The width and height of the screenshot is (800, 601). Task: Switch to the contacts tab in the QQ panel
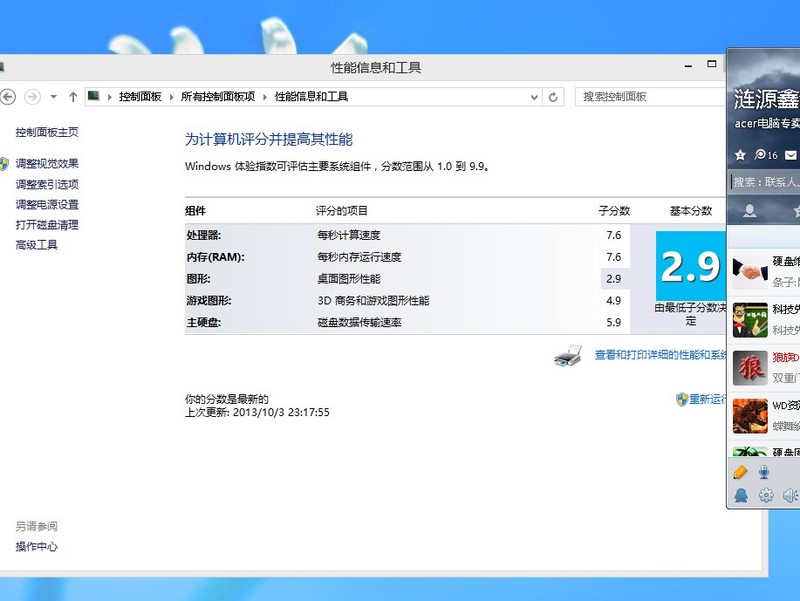pyautogui.click(x=752, y=210)
